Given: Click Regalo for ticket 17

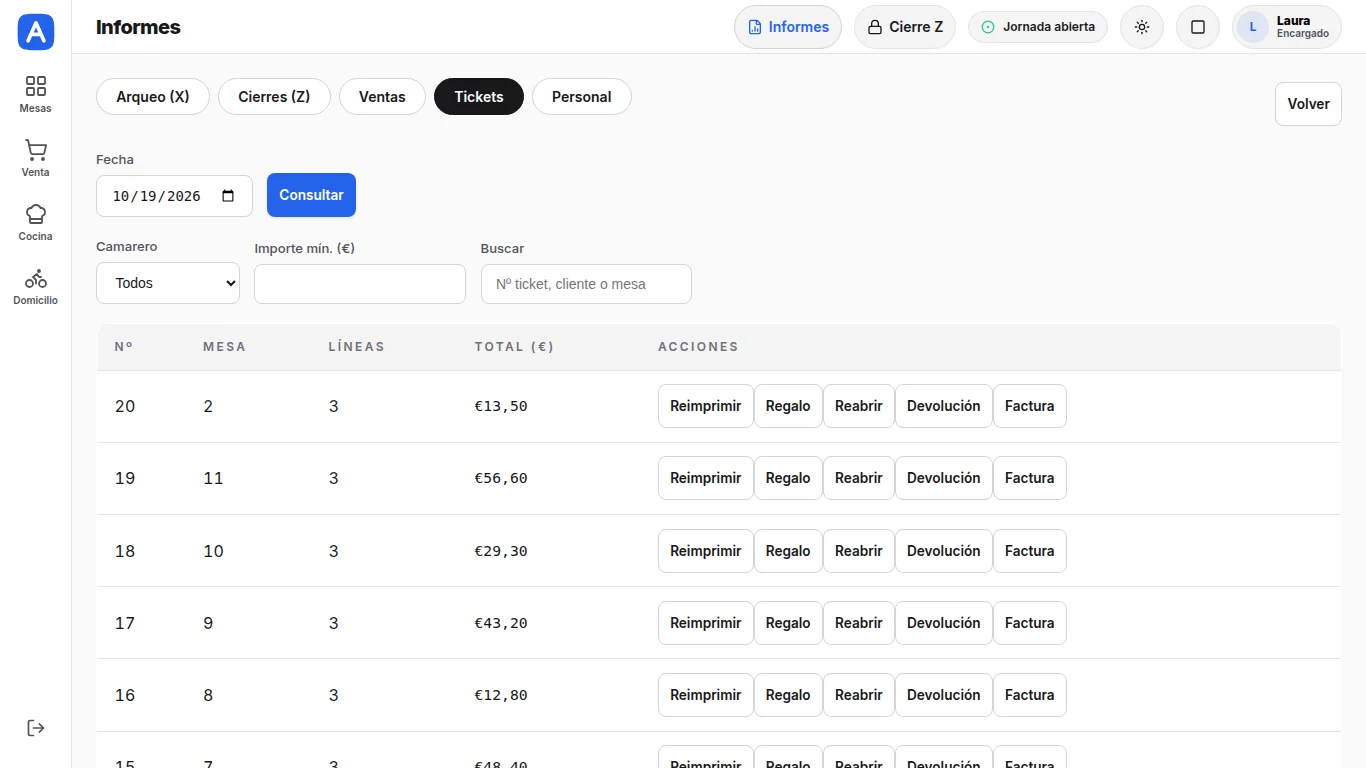Looking at the screenshot, I should 788,623.
